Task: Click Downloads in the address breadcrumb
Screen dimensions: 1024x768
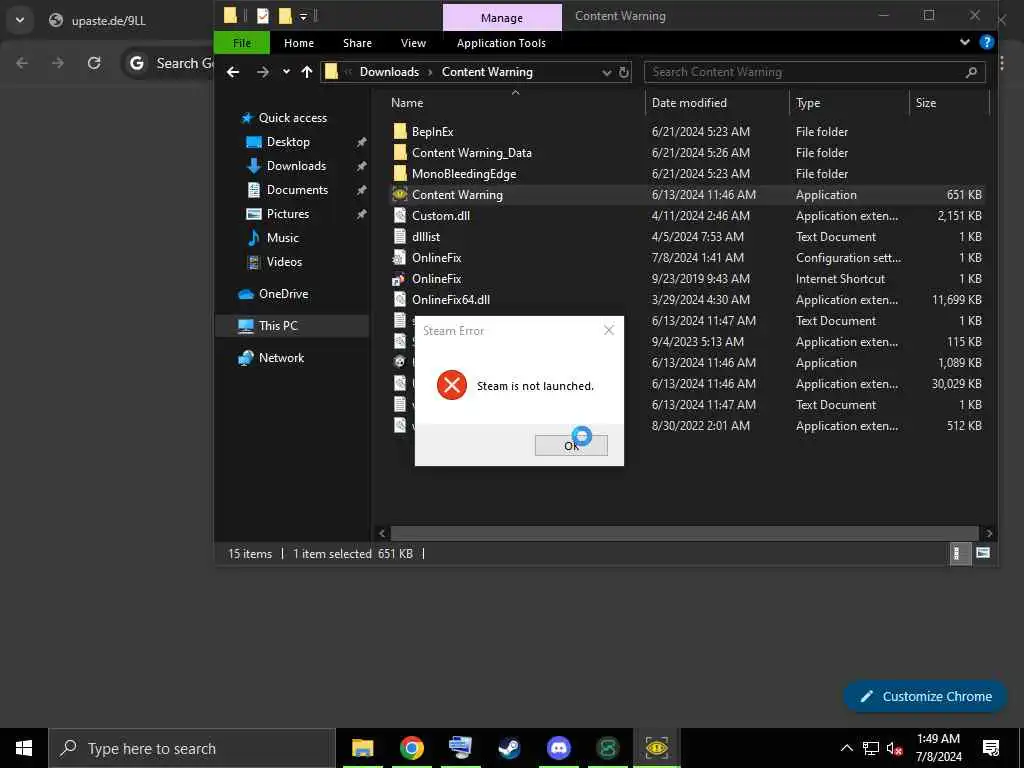Action: [389, 72]
